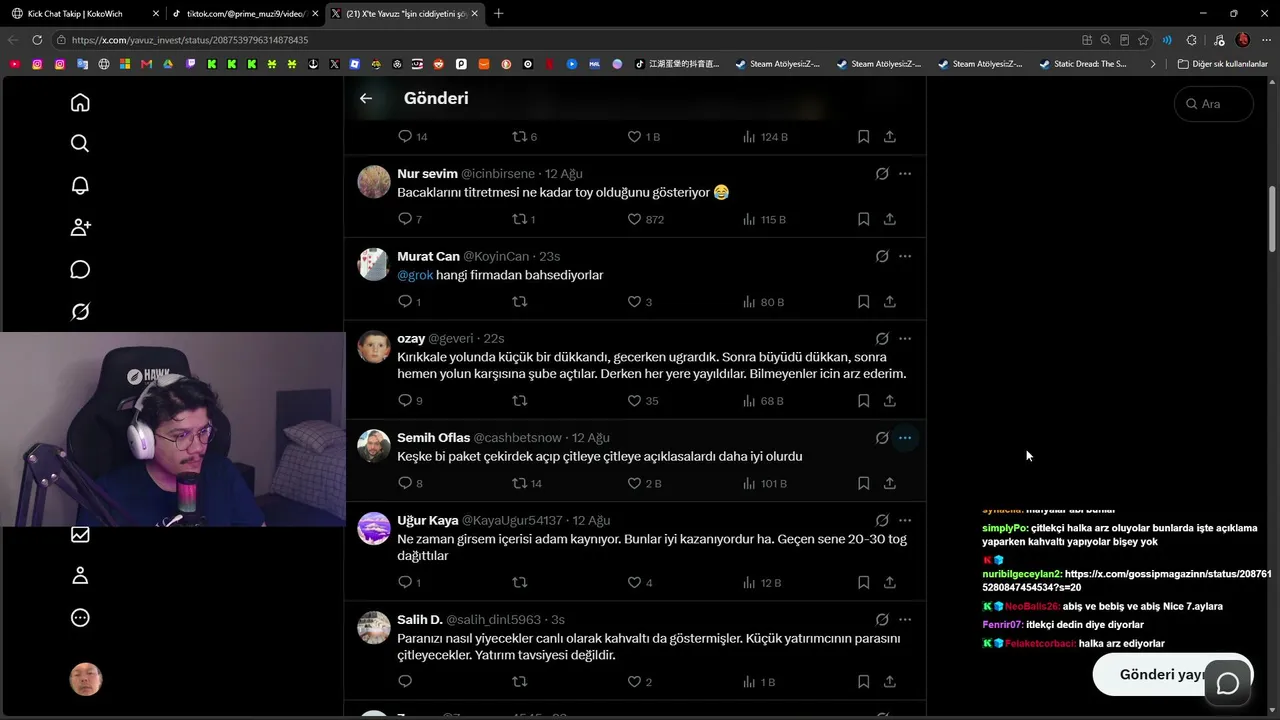Bookmark Salih D.'s comment

point(863,682)
